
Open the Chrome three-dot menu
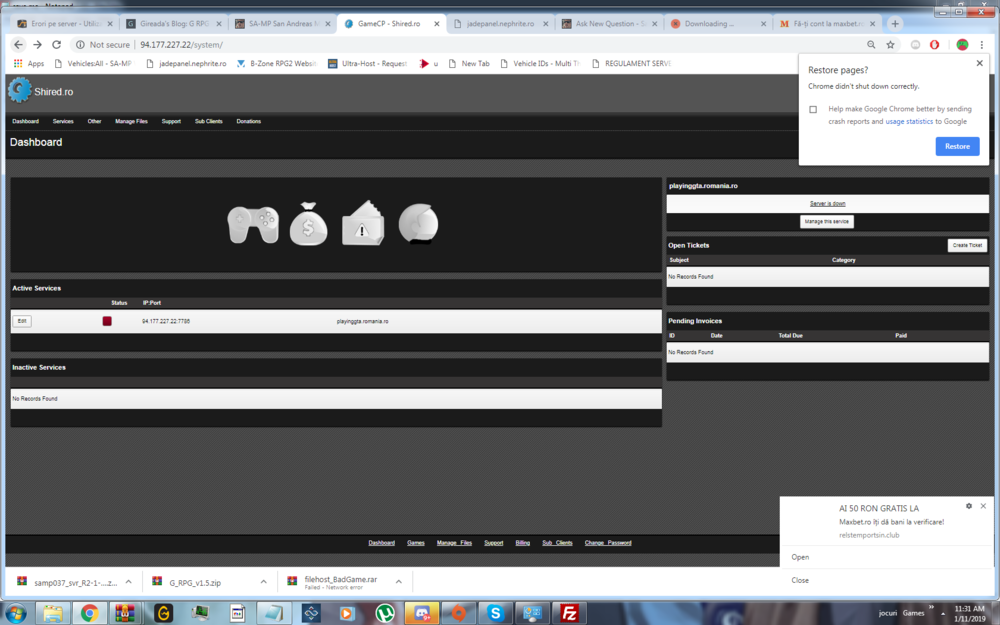click(982, 45)
